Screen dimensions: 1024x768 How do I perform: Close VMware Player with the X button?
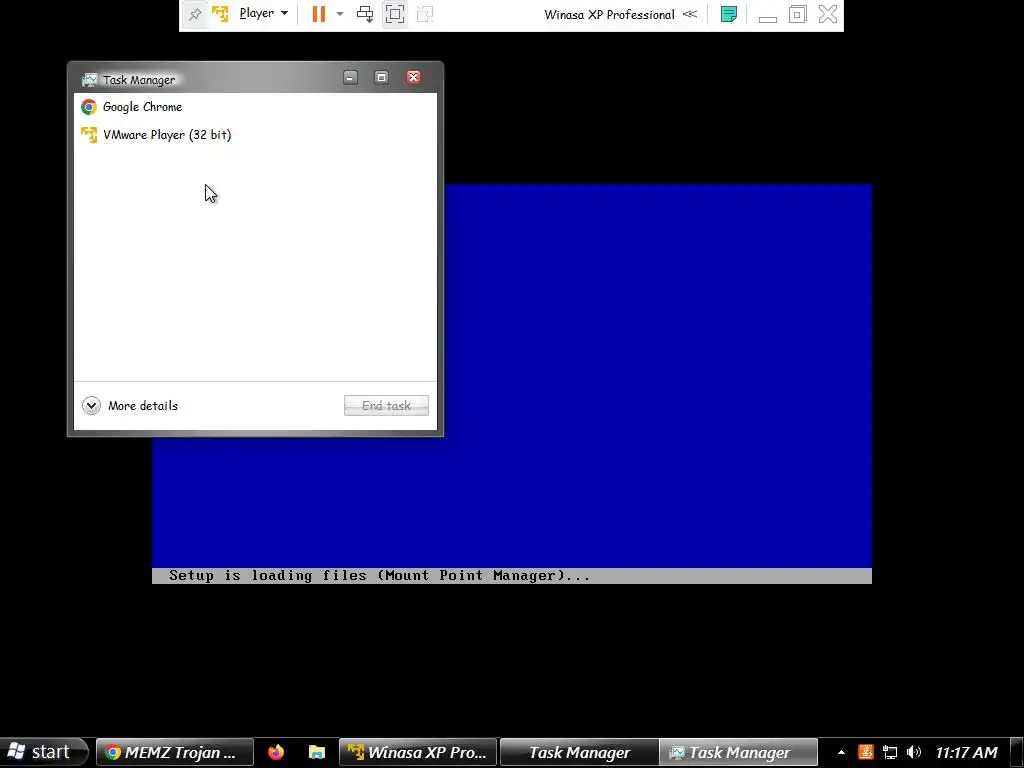(x=827, y=14)
